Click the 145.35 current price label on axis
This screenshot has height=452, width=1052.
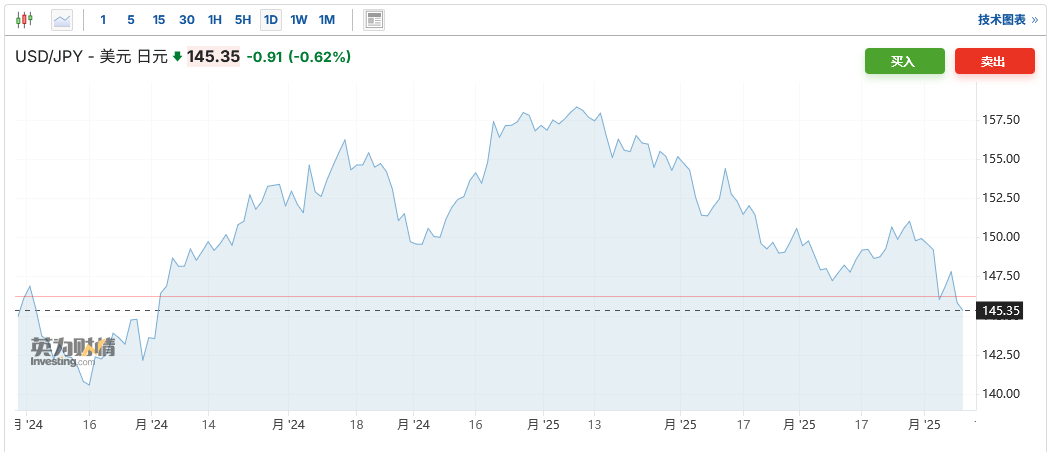tap(1000, 311)
